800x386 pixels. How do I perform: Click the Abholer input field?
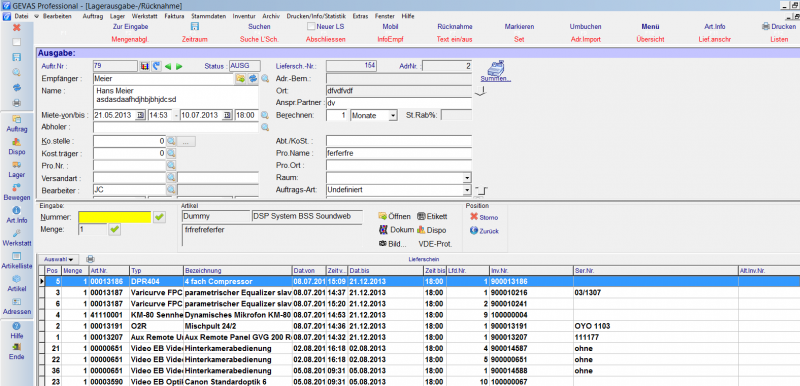coord(177,127)
